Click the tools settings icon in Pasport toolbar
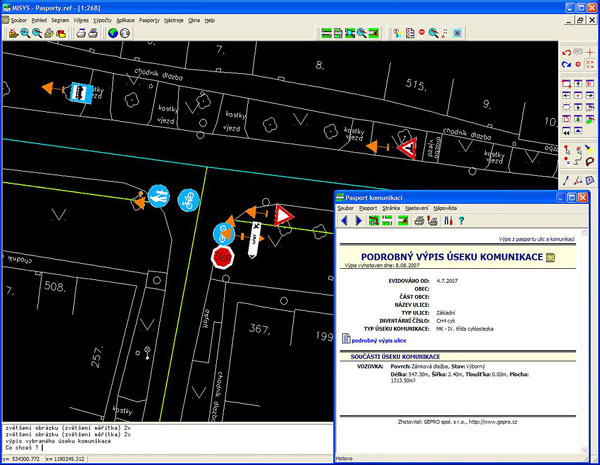This screenshot has width=600, height=465. 448,220
